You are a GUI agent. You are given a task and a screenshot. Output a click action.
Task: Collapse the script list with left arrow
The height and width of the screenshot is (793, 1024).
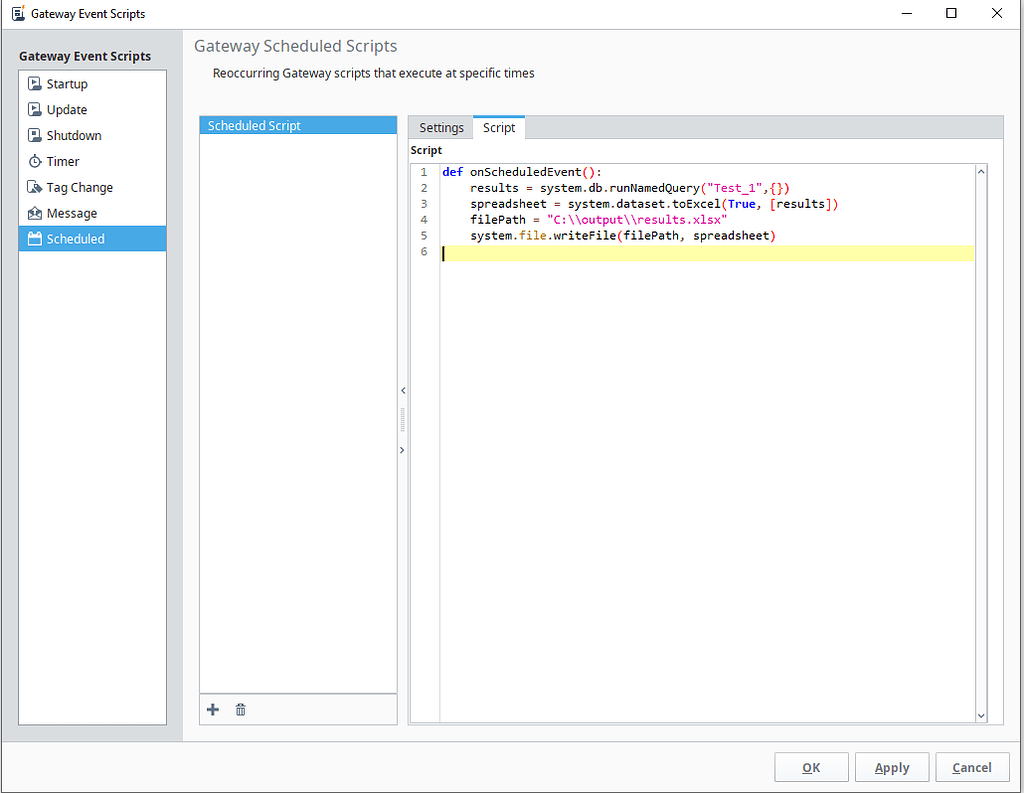coord(403,391)
